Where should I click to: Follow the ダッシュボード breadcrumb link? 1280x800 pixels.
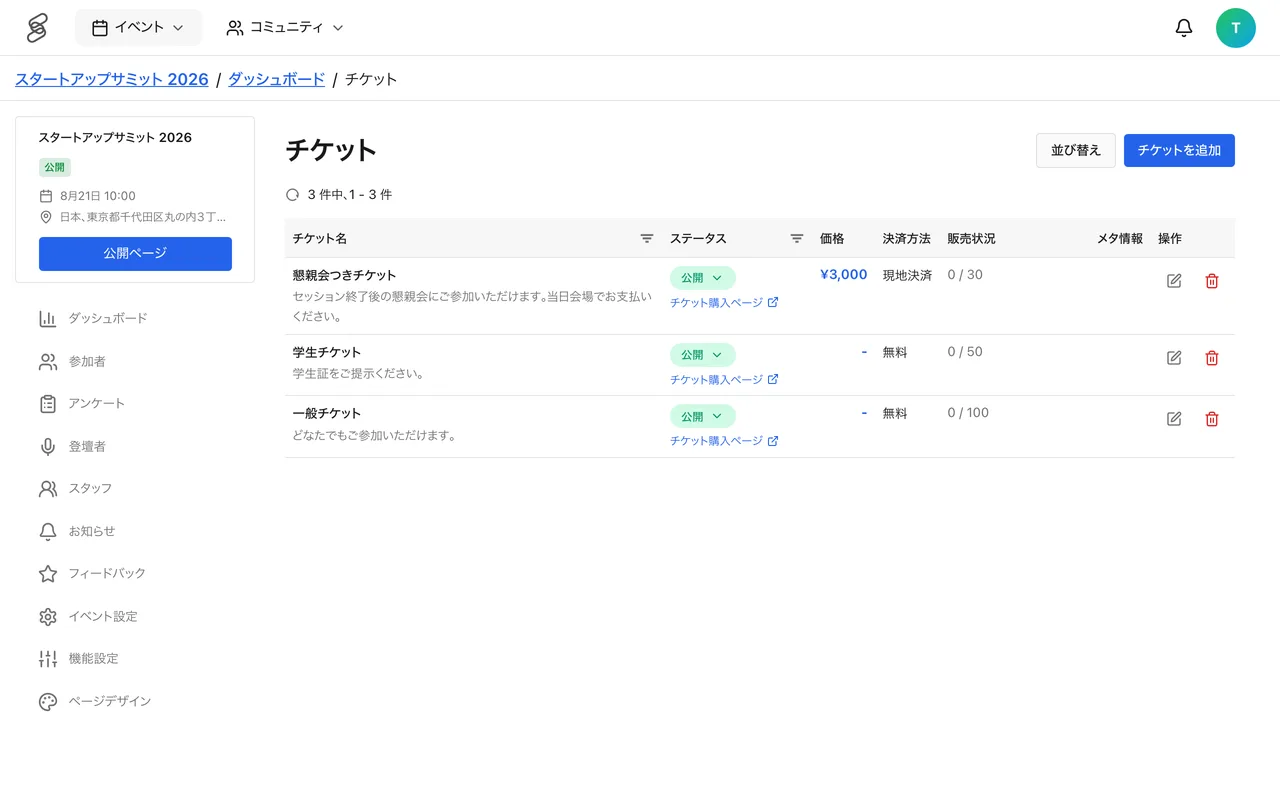pyautogui.click(x=277, y=79)
